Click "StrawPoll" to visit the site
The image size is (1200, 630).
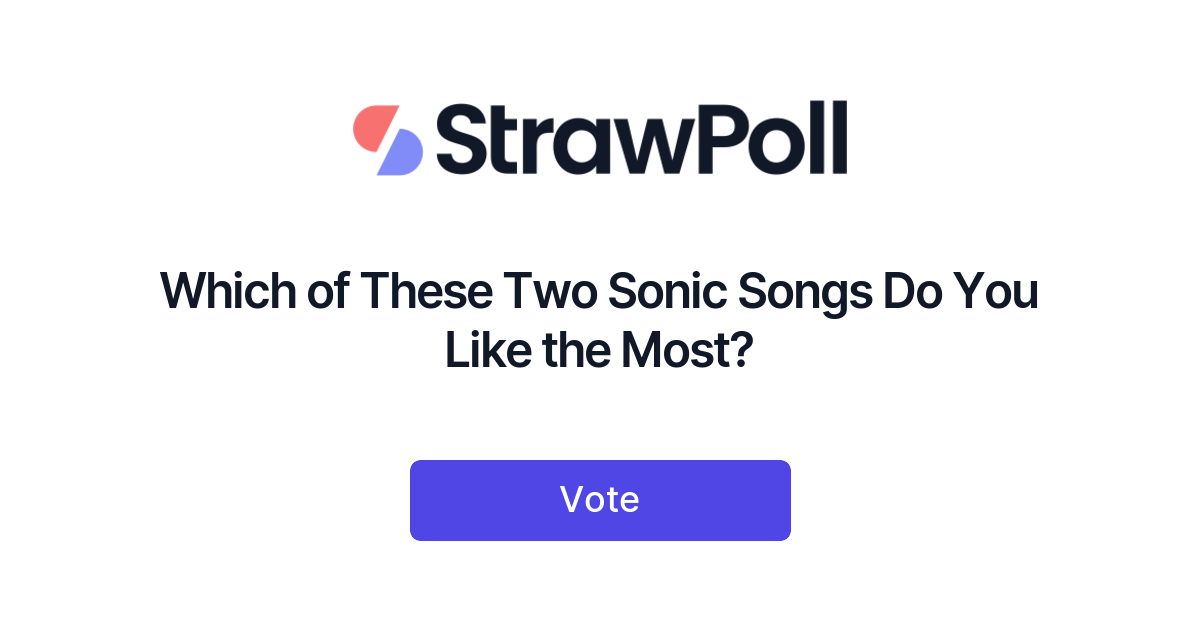click(x=640, y=140)
